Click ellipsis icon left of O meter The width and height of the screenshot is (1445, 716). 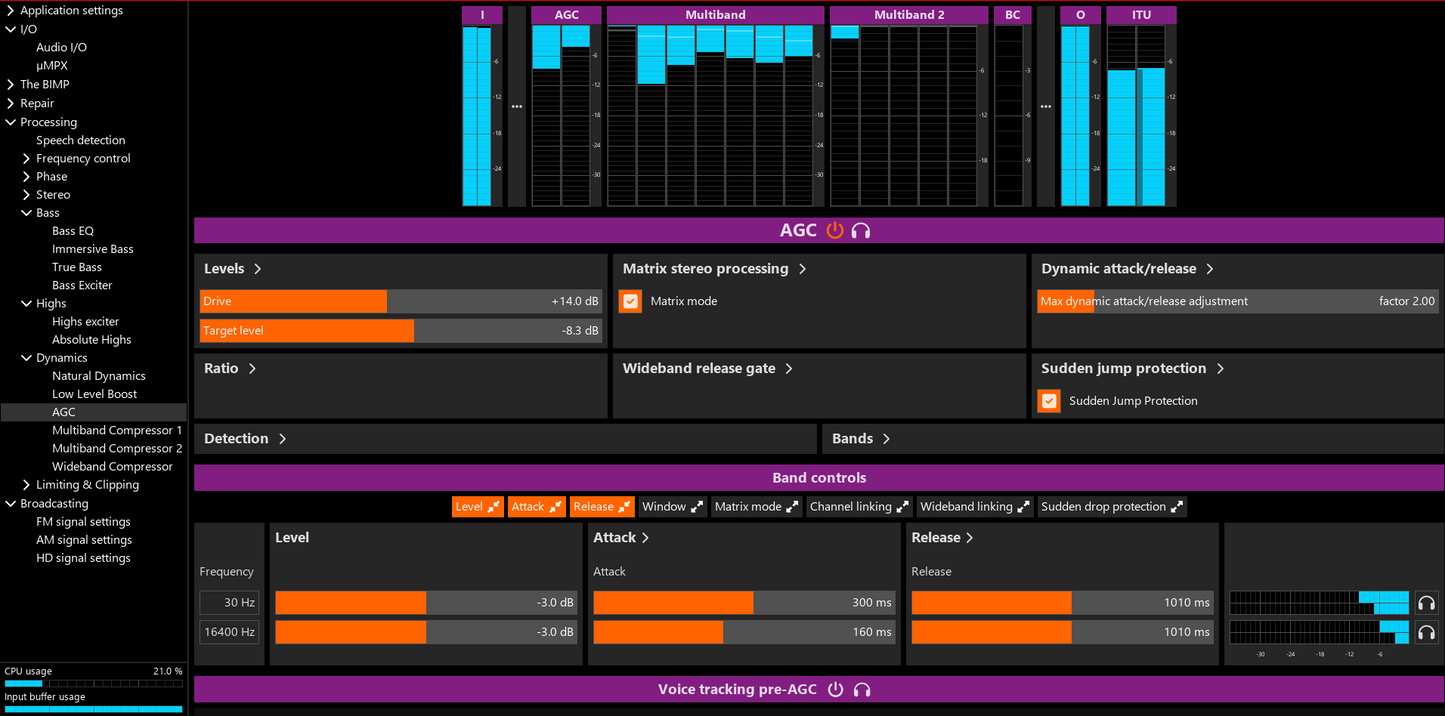pyautogui.click(x=1046, y=106)
